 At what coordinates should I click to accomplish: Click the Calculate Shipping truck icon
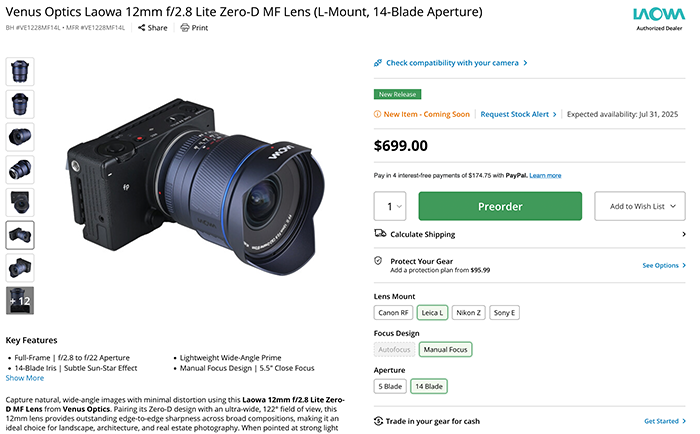(380, 234)
